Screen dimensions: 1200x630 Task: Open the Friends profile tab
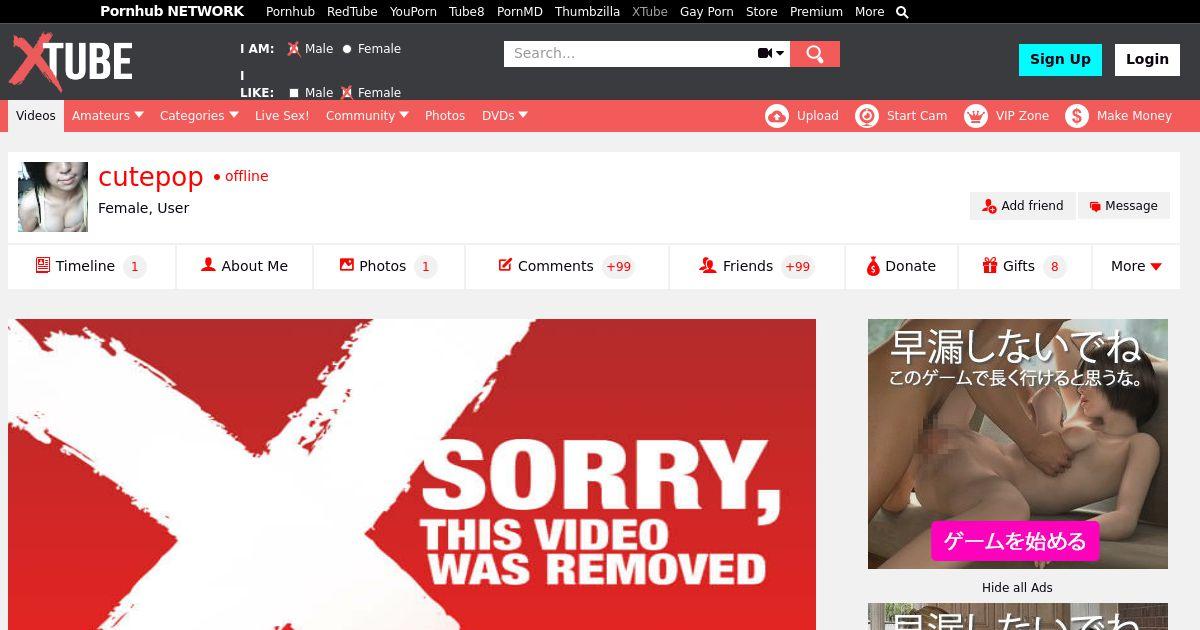(x=757, y=266)
